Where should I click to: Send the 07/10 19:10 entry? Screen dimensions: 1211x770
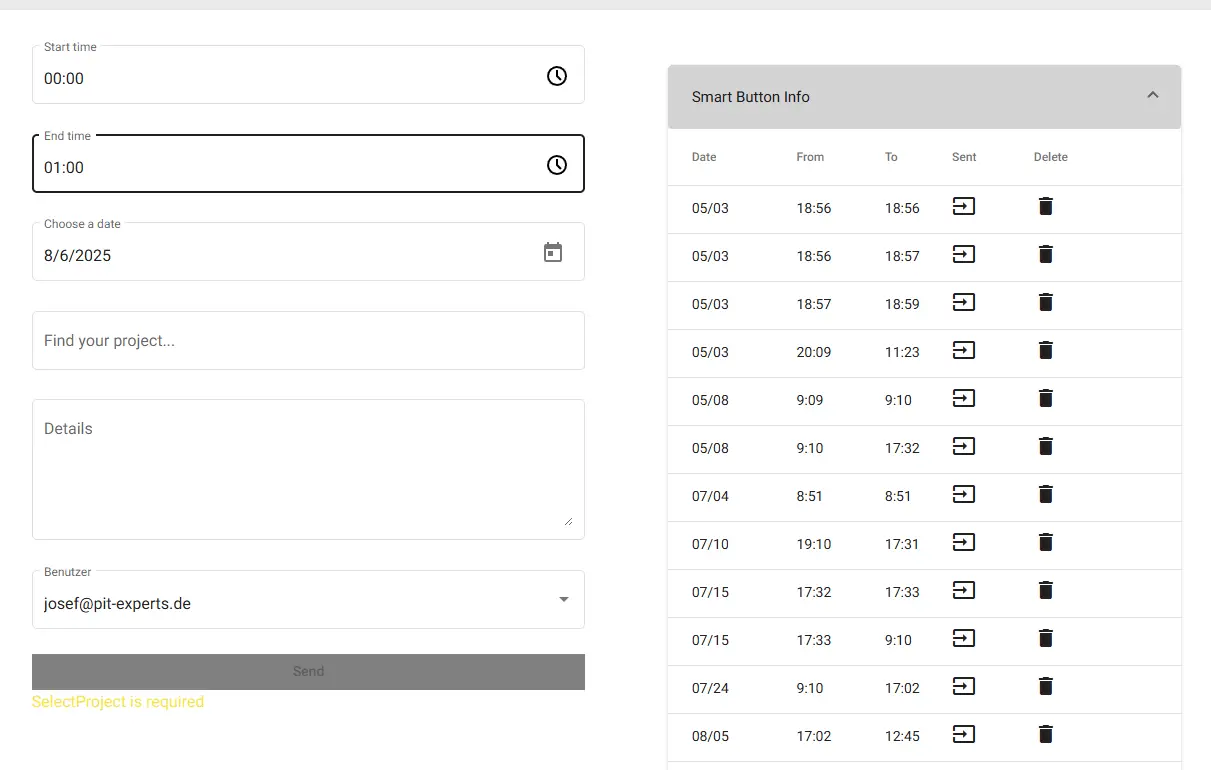point(963,543)
